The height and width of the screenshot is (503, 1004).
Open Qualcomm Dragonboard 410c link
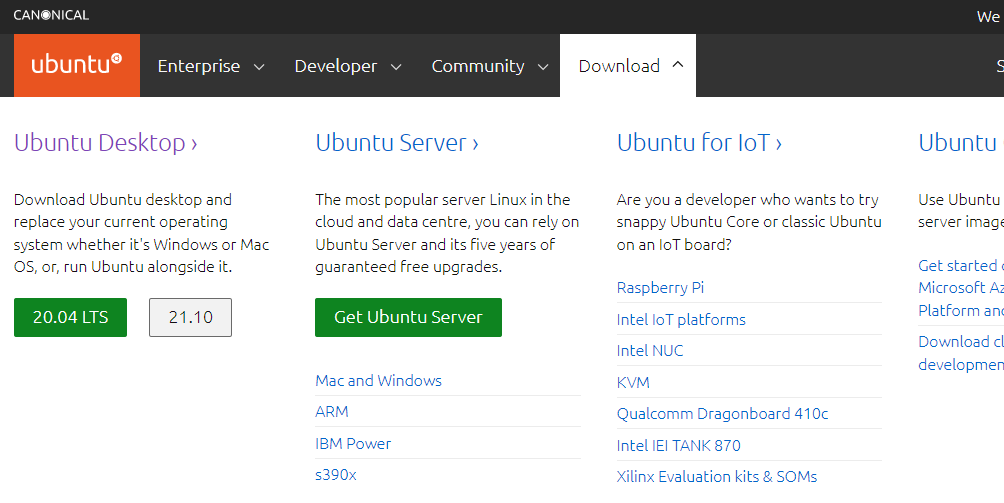click(722, 414)
